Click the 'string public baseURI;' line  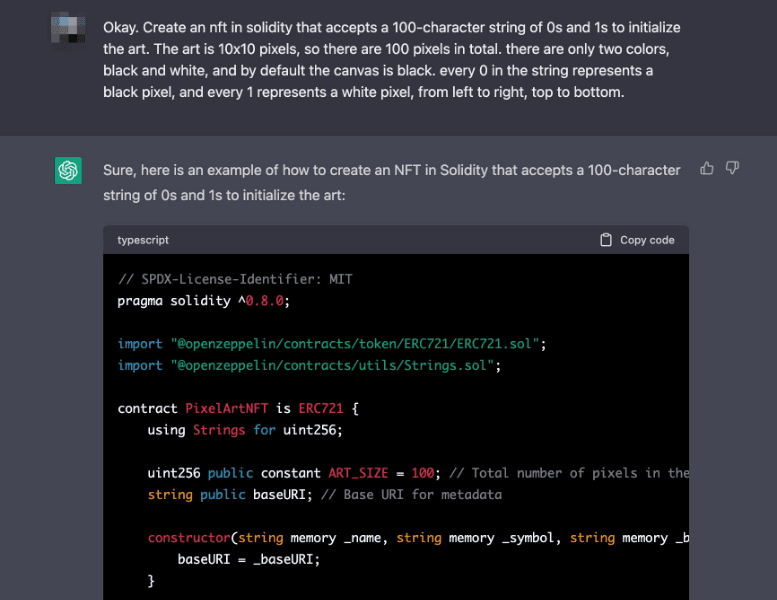(x=230, y=494)
